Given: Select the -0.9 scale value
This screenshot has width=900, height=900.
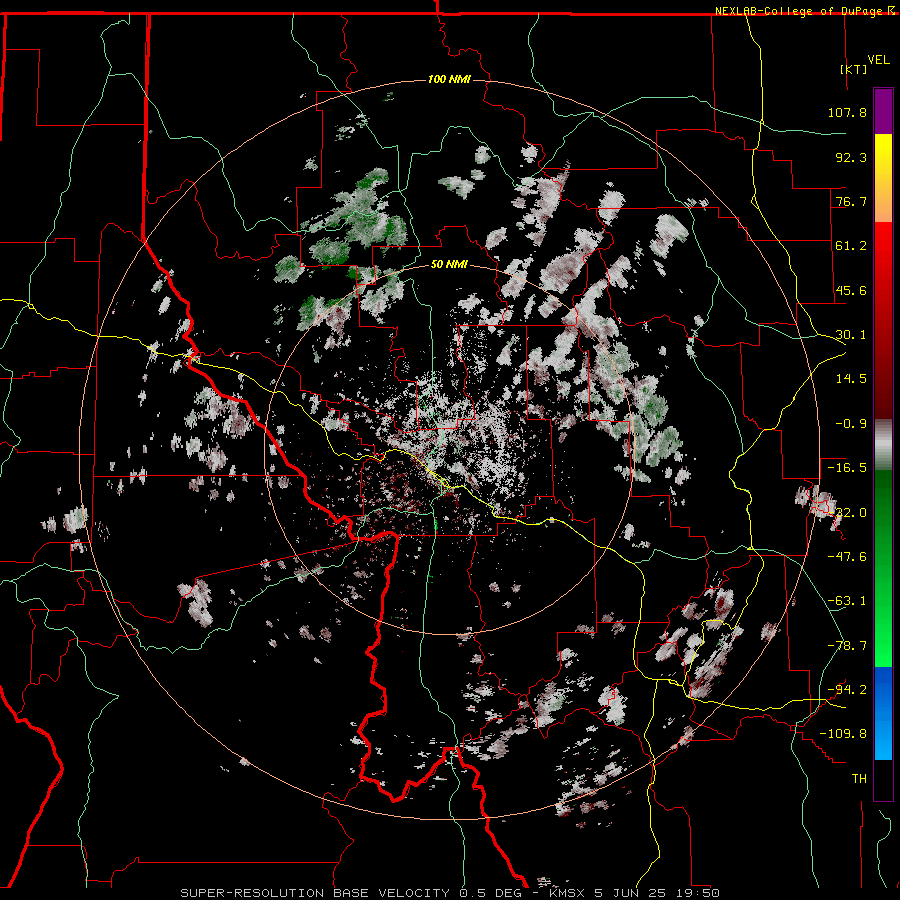Looking at the screenshot, I should click(x=851, y=424).
